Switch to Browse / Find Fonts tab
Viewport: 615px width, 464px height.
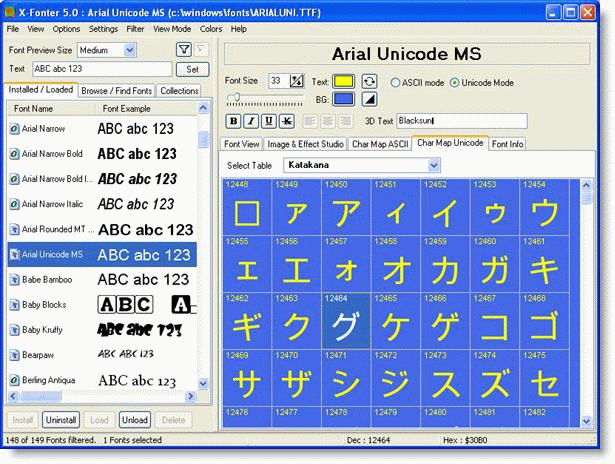116,91
